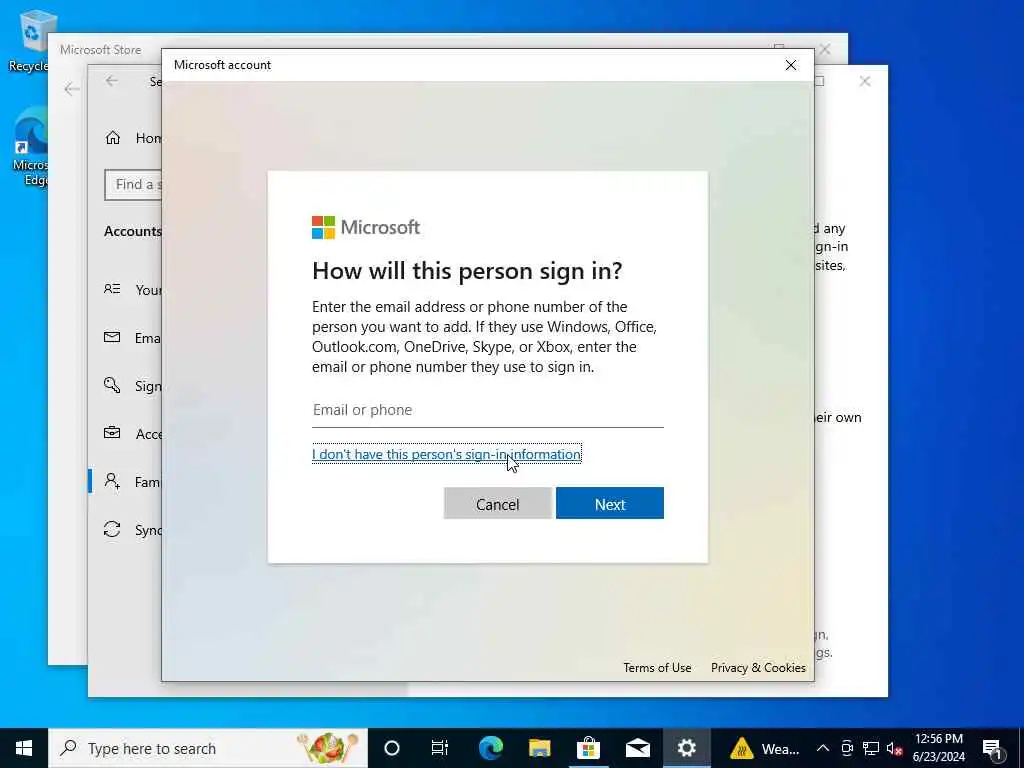The width and height of the screenshot is (1024, 768).
Task: Open the Terms of Use link
Action: click(x=657, y=667)
